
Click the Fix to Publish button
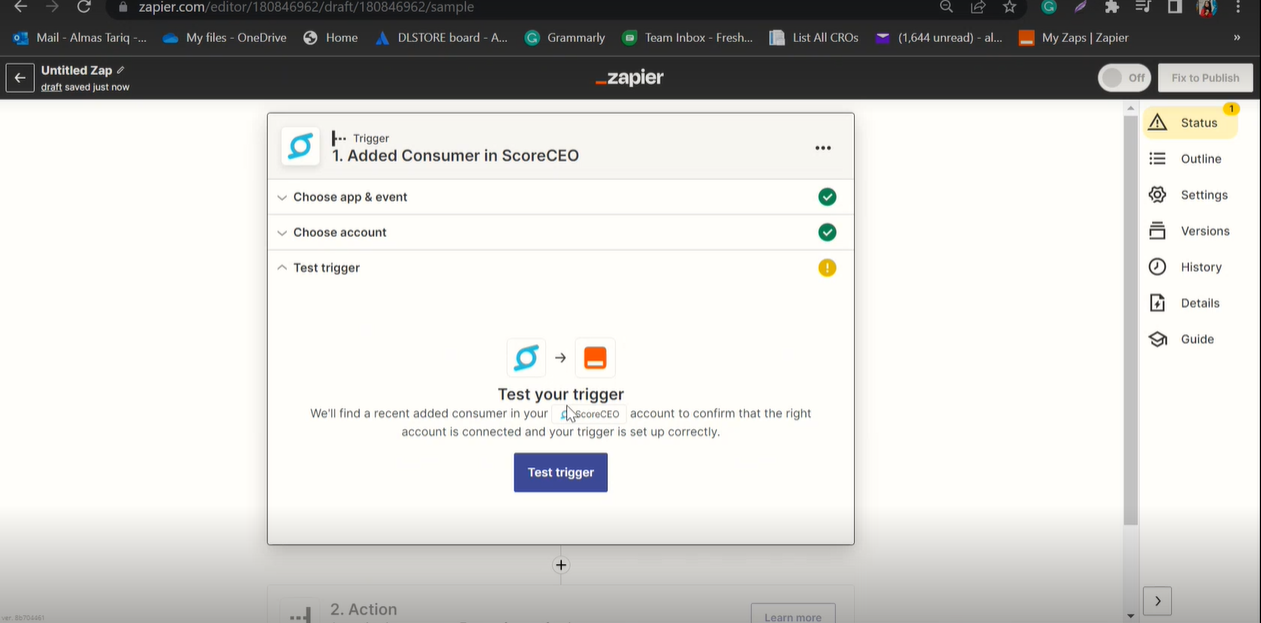click(1205, 78)
